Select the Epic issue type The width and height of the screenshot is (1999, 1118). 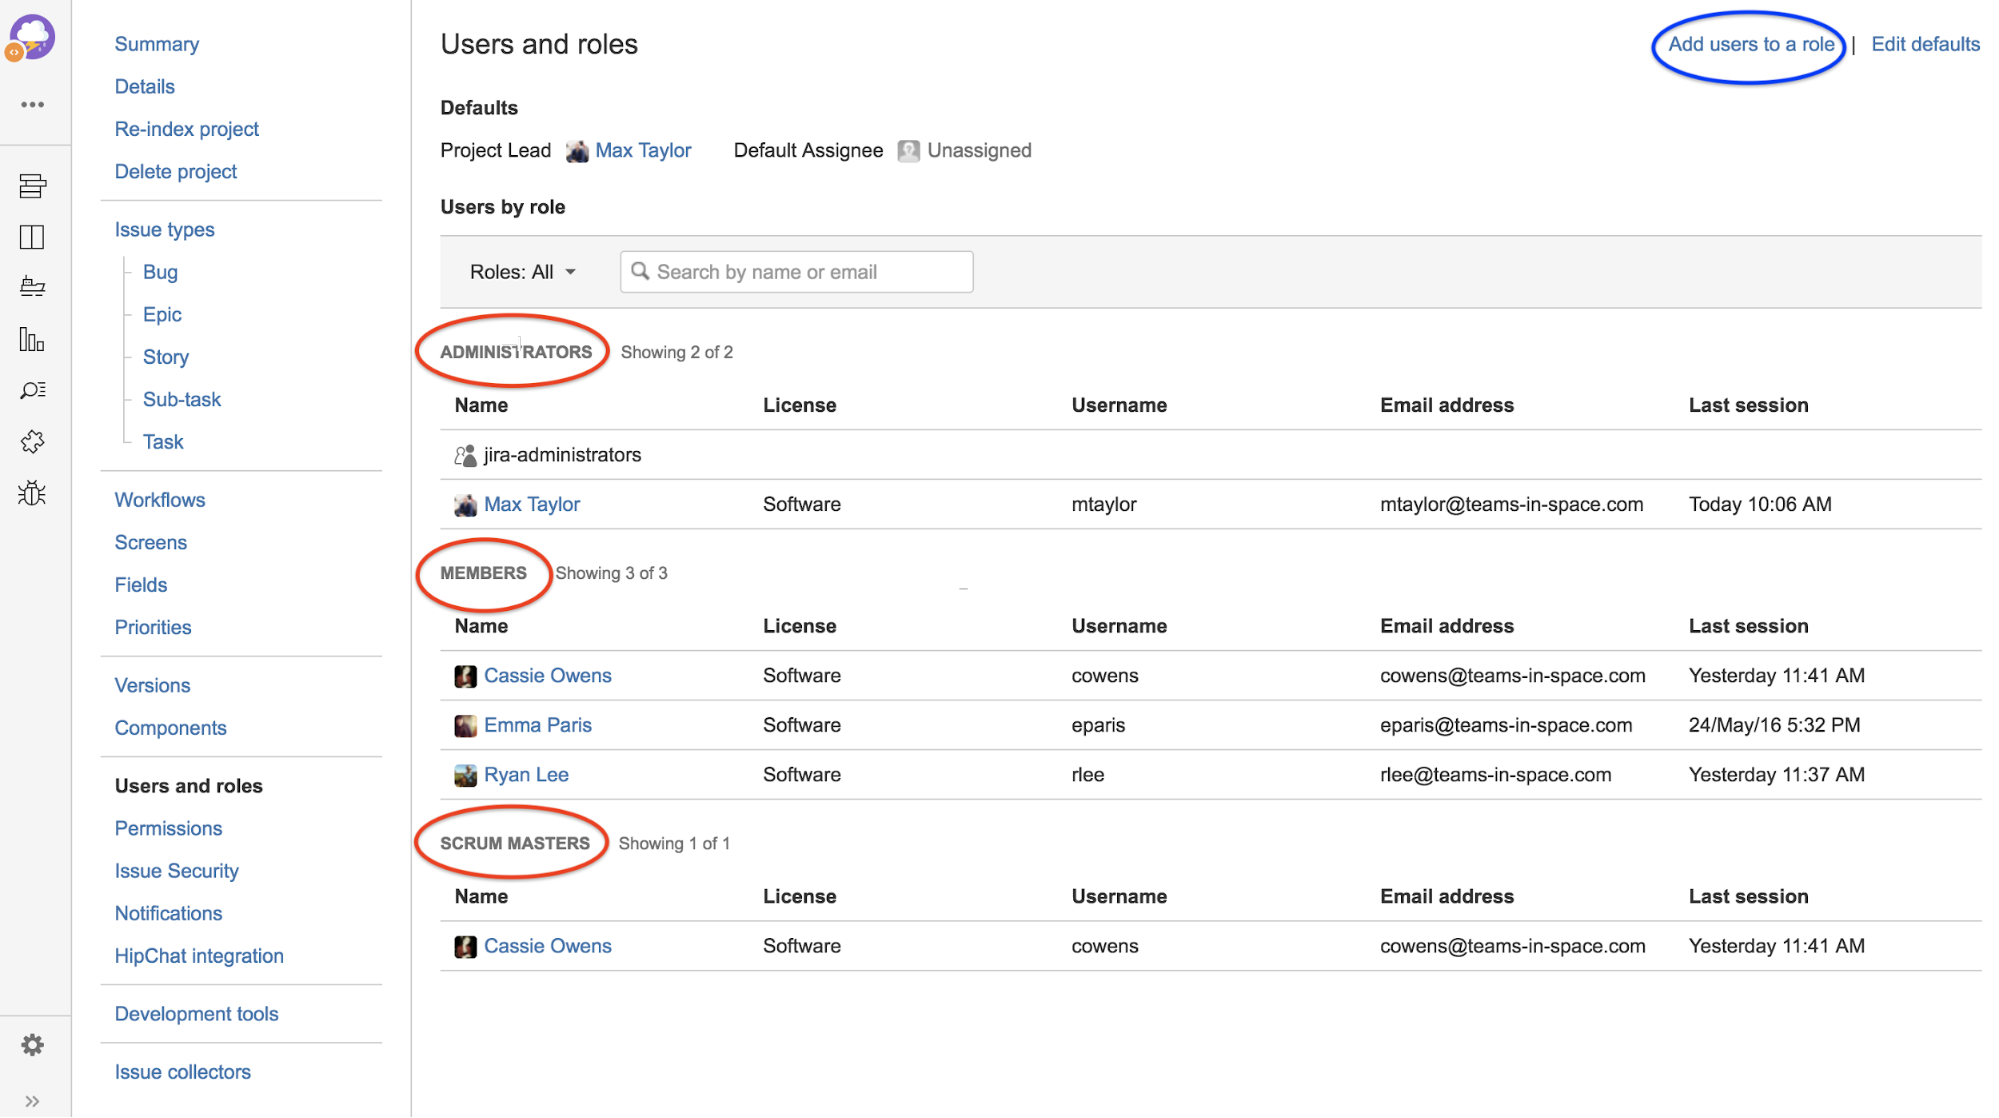pos(162,315)
